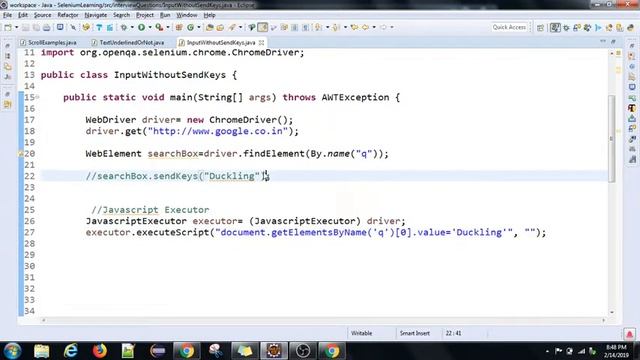Open the Edit menu
Viewport: 640px width, 360px height.
pos(23,15)
